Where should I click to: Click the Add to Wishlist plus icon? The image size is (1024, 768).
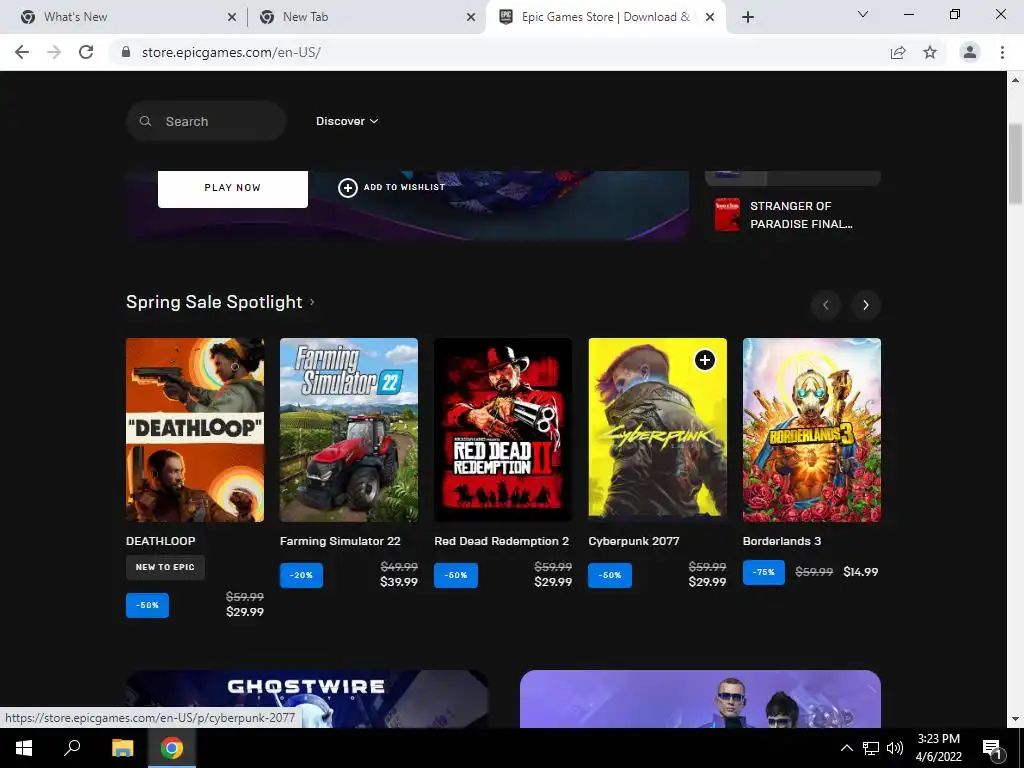click(x=347, y=188)
